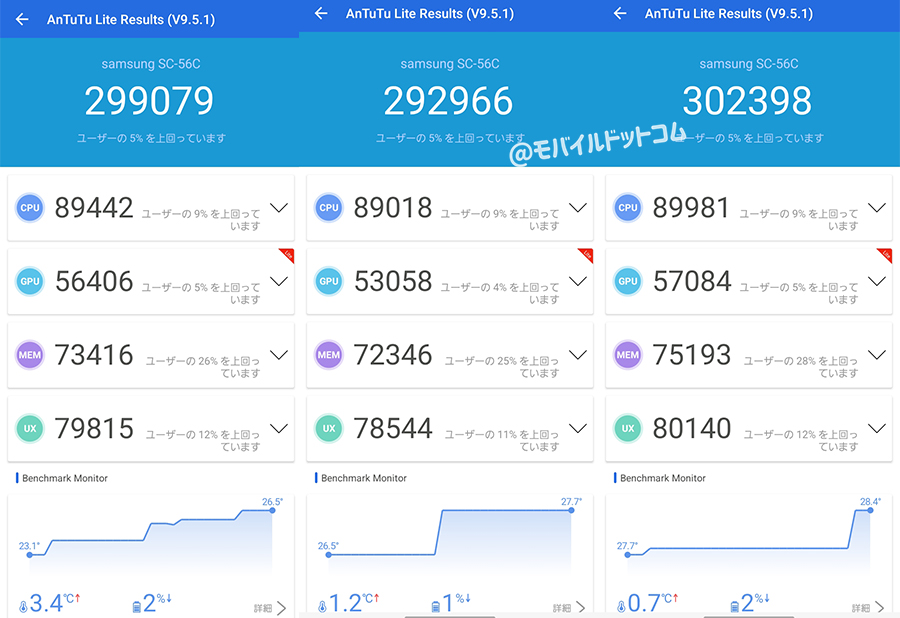Expand the CPU 89442 score details
The image size is (900, 618).
coord(279,208)
